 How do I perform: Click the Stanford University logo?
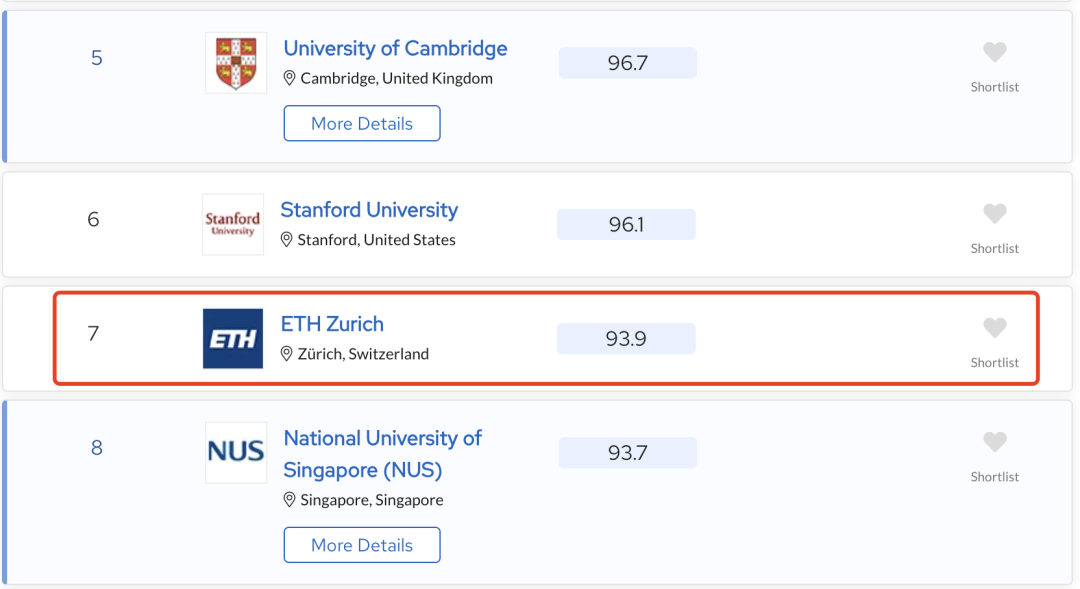pos(233,224)
